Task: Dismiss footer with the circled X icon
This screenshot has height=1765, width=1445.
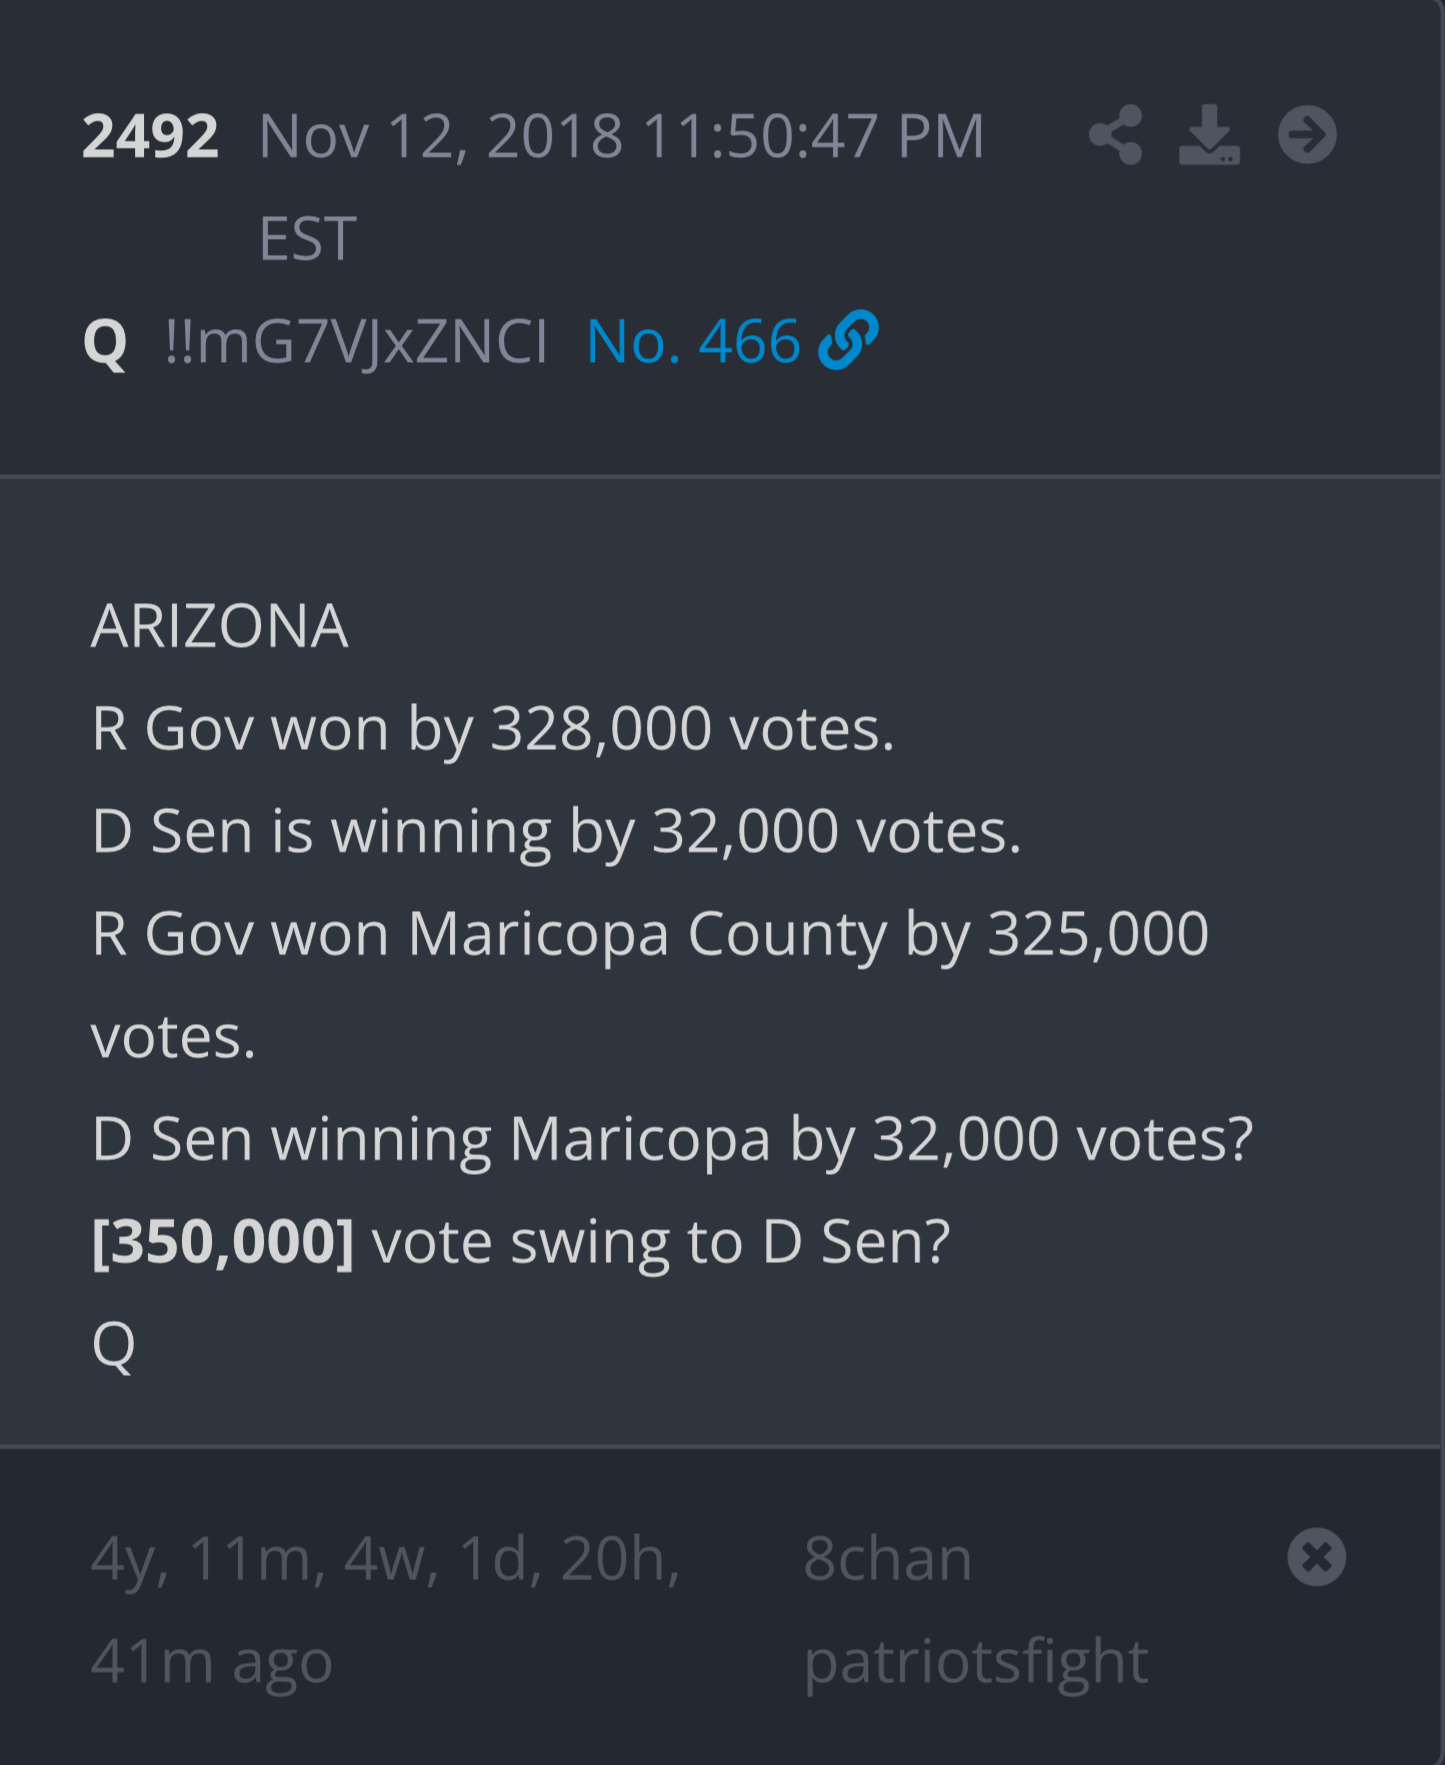Action: tap(1316, 1557)
